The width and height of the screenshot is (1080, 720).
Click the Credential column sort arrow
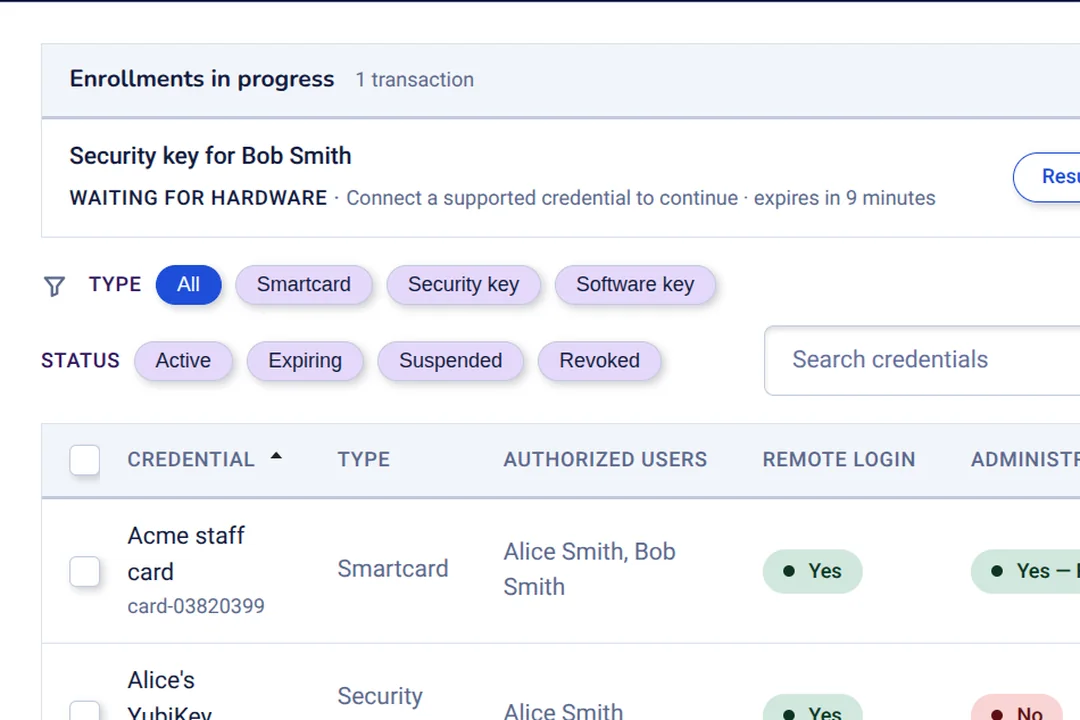pyautogui.click(x=276, y=456)
